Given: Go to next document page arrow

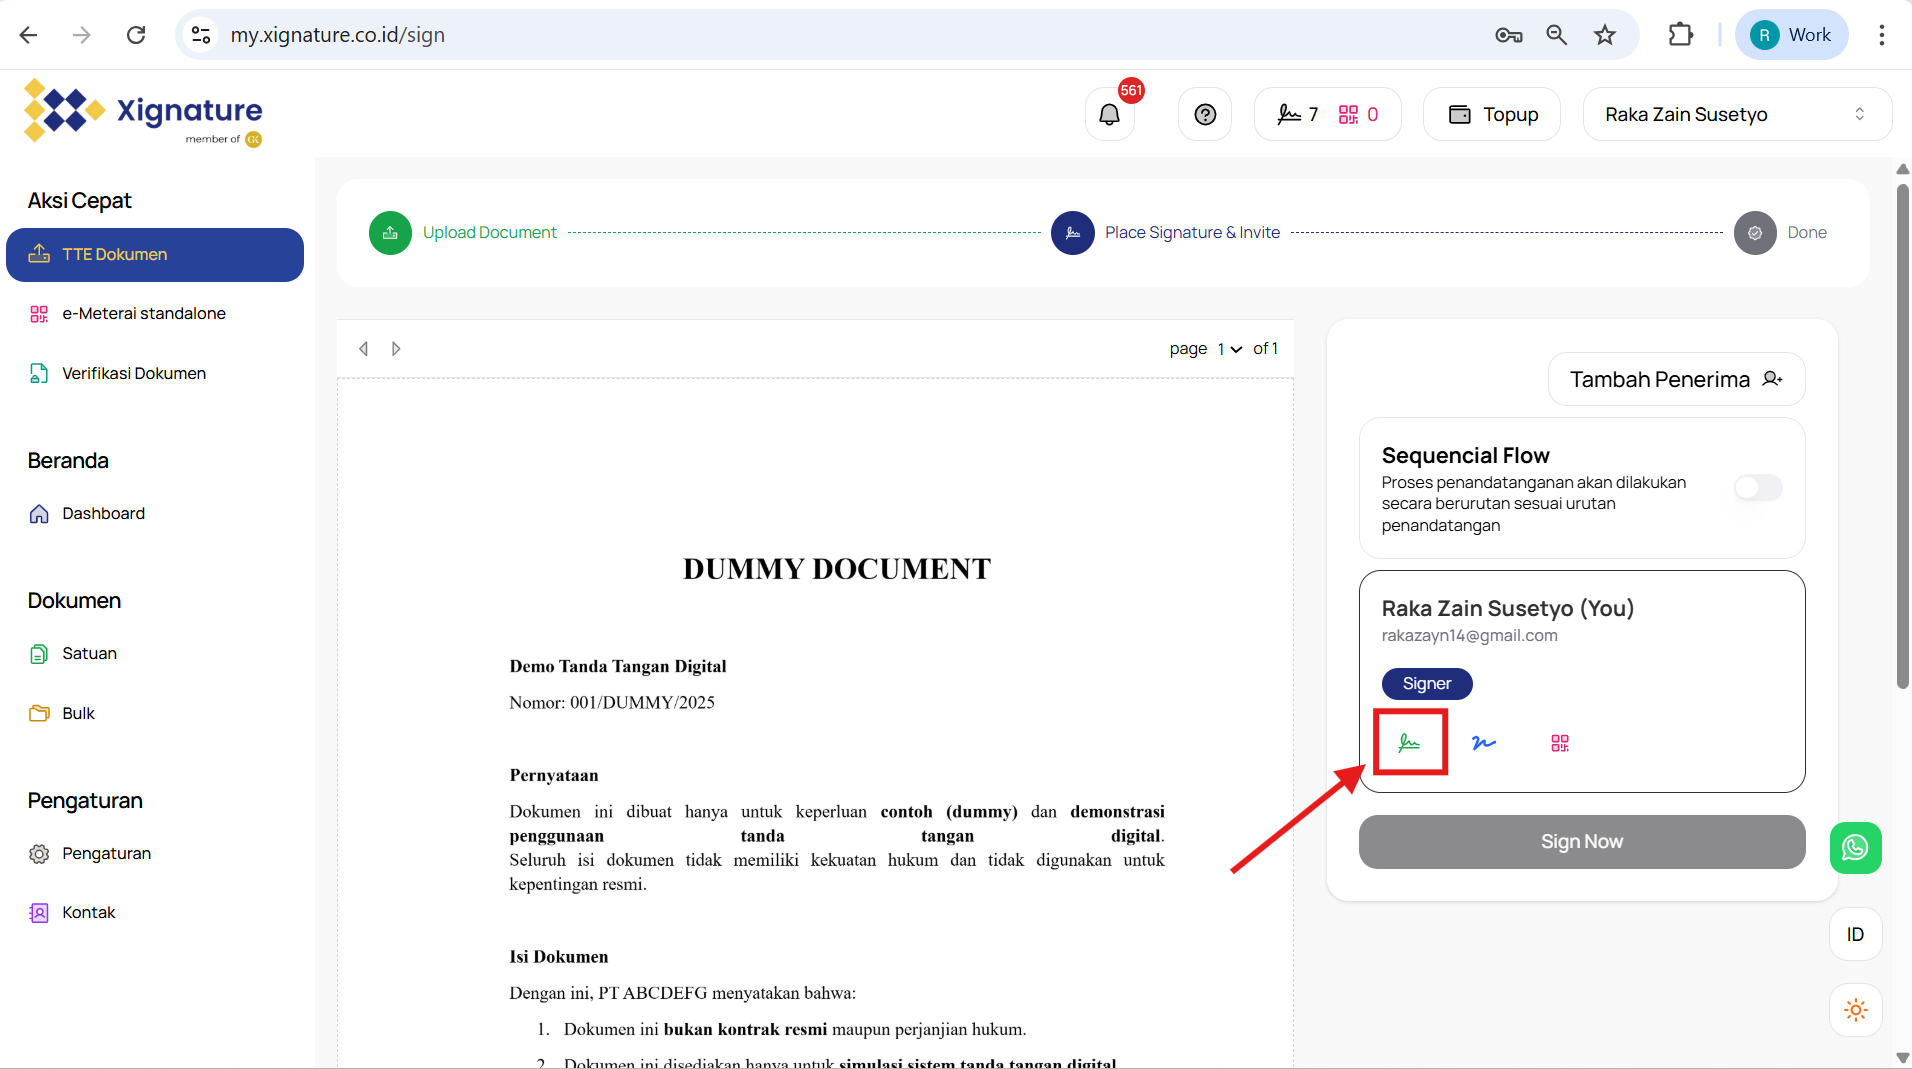Looking at the screenshot, I should tap(396, 349).
